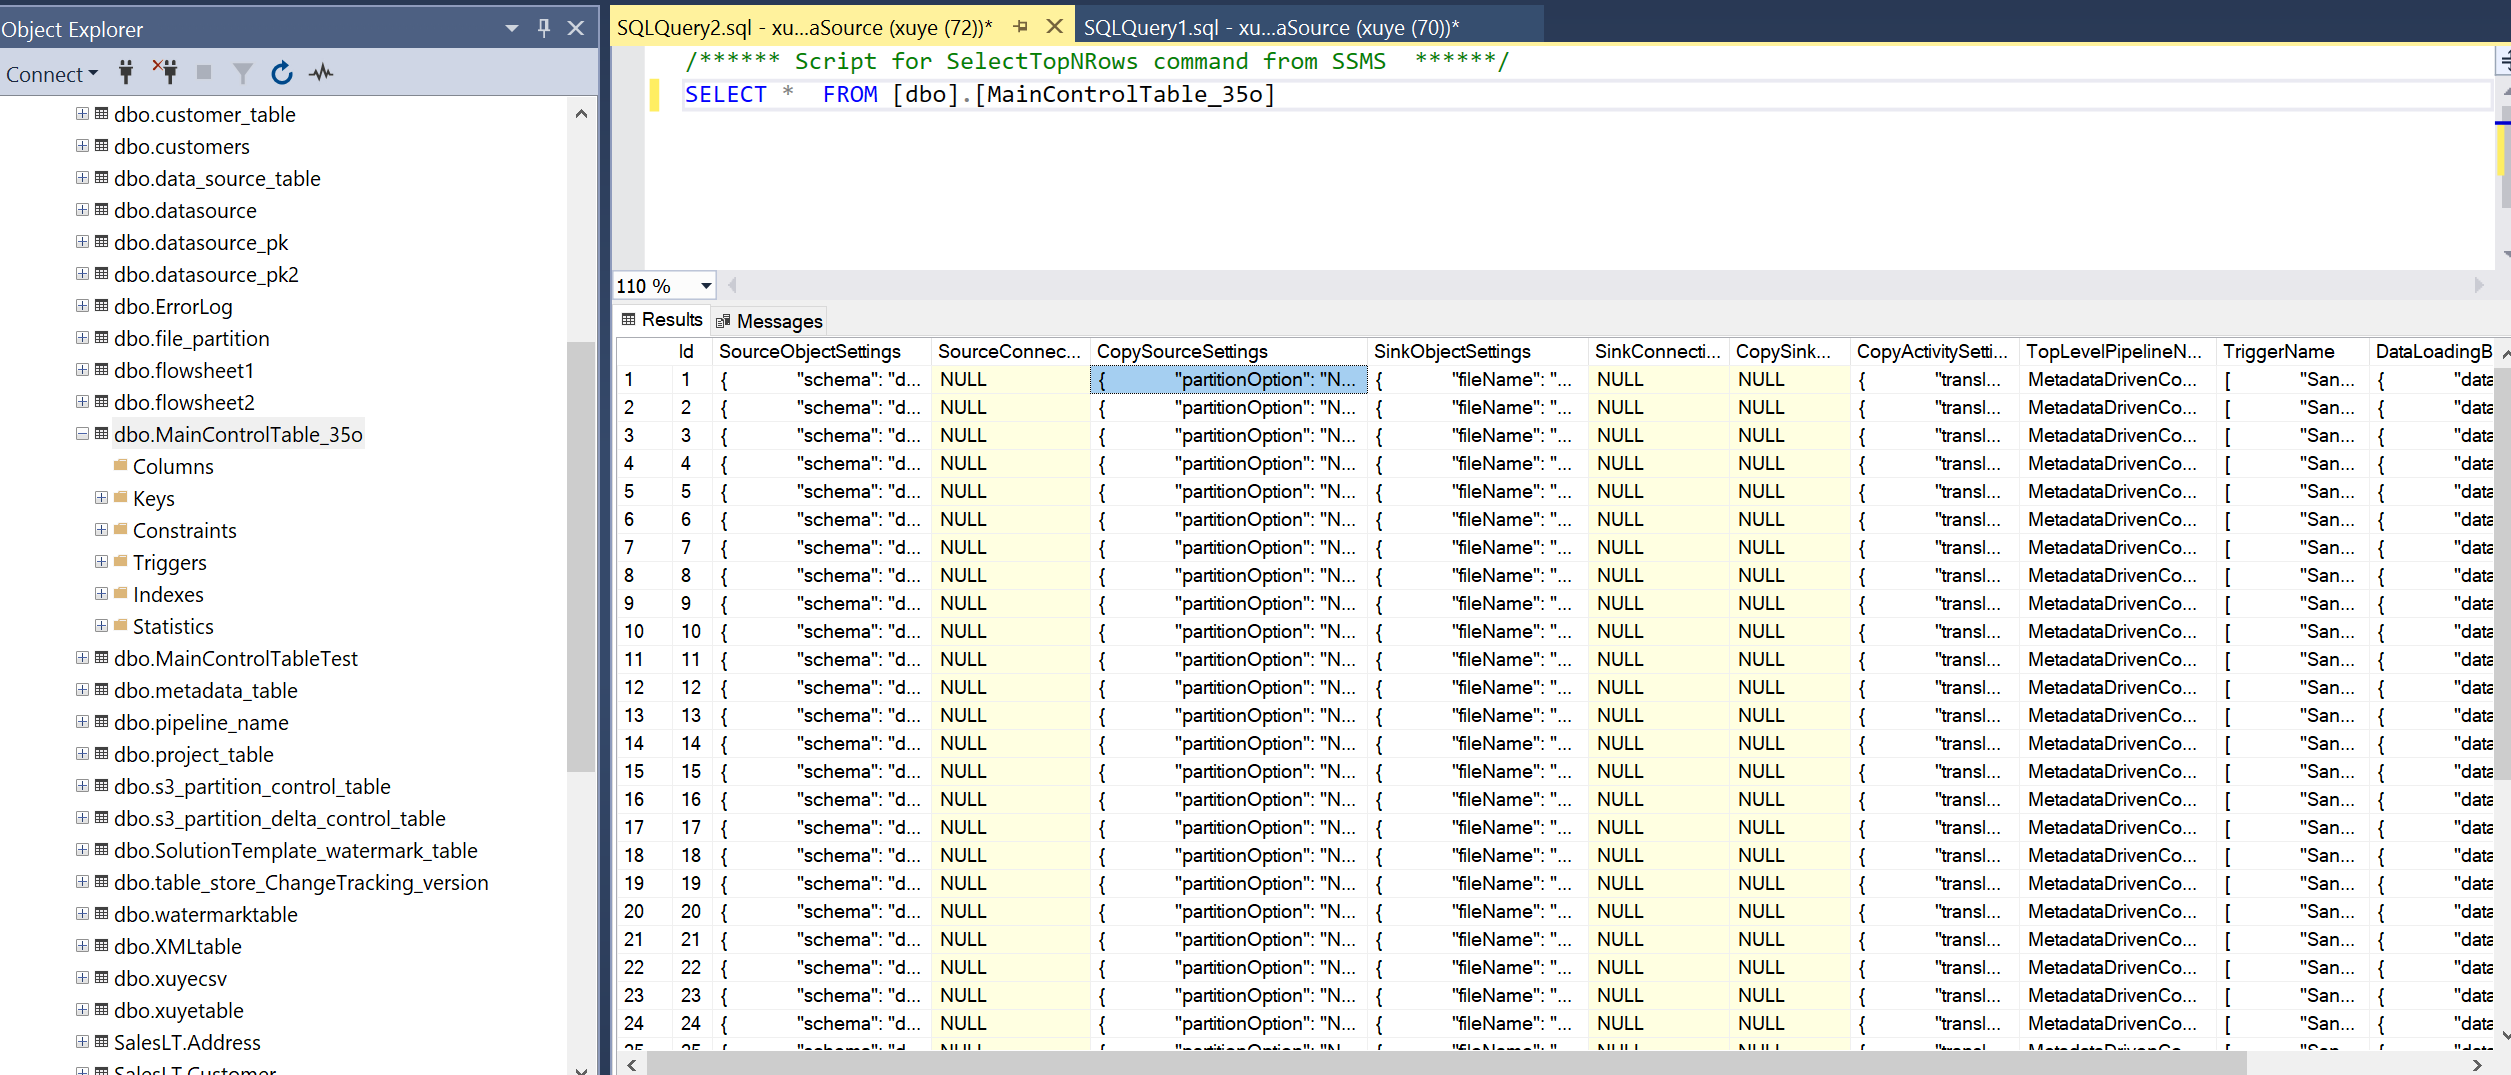Screen dimensions: 2511x1075
Task: Refresh Object Explorer using the refresh icon
Action: [281, 72]
